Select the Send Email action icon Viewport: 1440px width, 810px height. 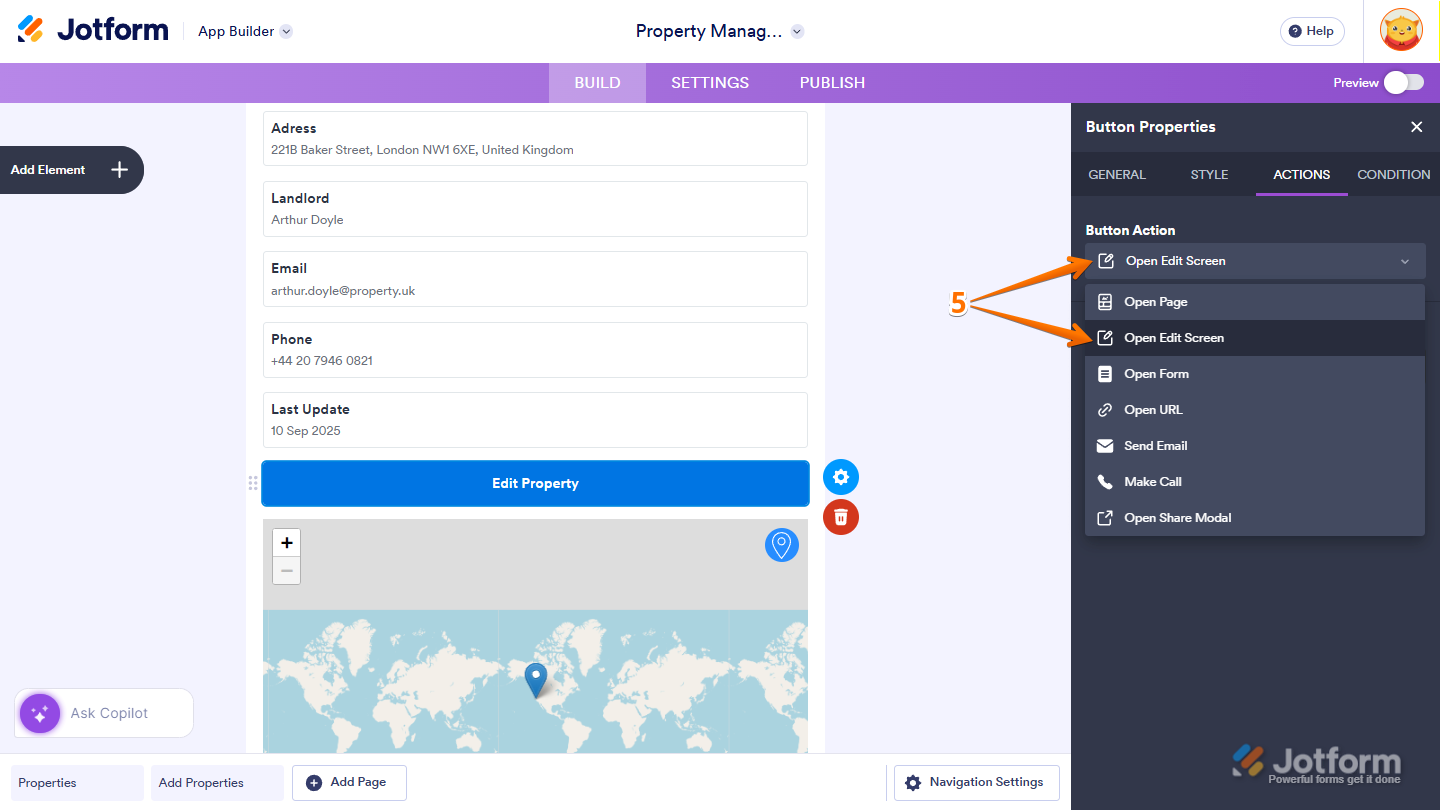[x=1104, y=445]
